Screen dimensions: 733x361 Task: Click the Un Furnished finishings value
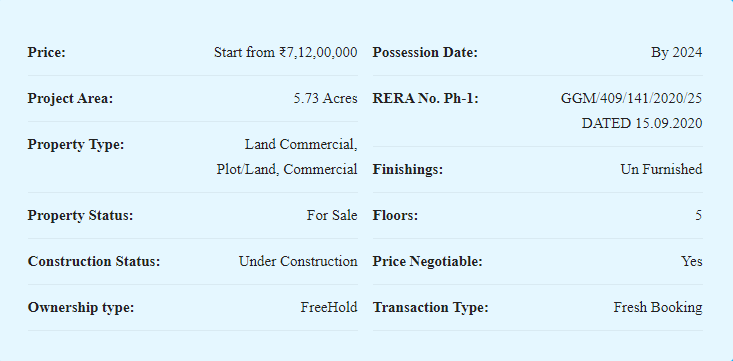point(661,169)
